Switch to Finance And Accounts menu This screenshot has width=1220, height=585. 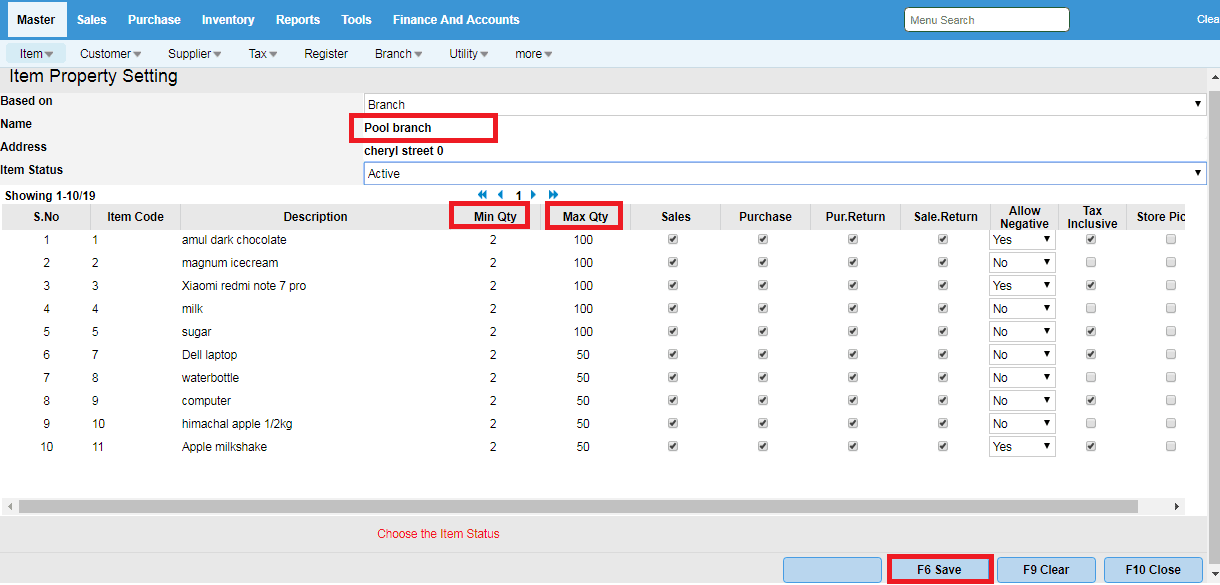(456, 20)
